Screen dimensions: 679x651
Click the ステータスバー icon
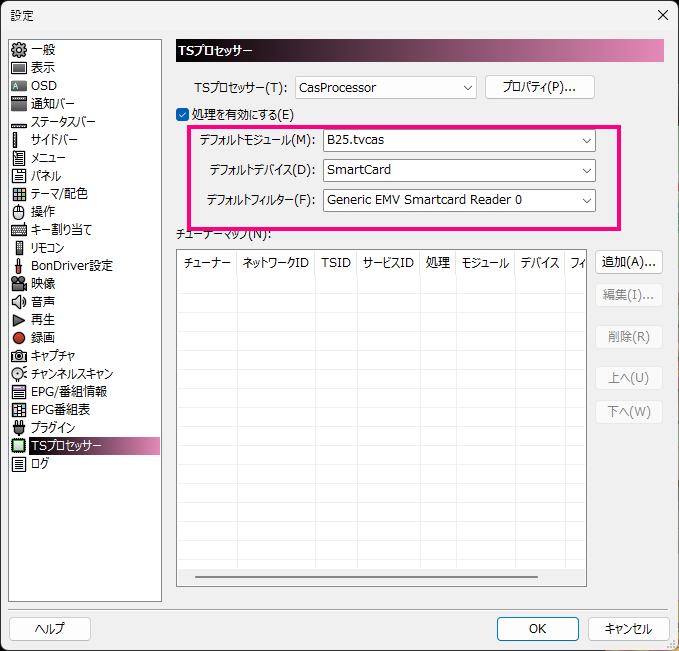tap(19, 125)
